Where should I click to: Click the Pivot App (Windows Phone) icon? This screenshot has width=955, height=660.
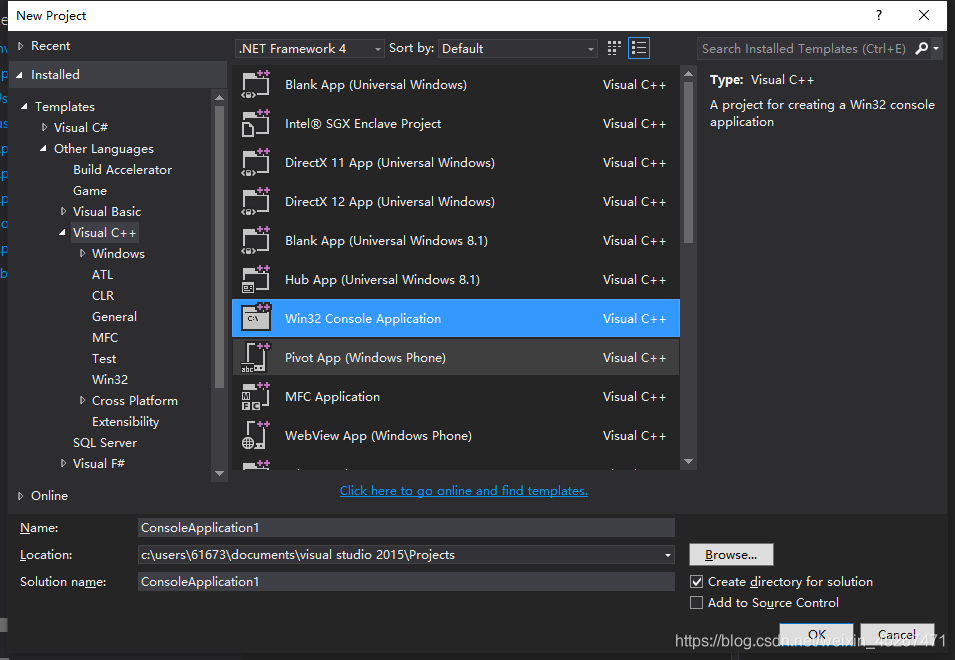pyautogui.click(x=256, y=357)
